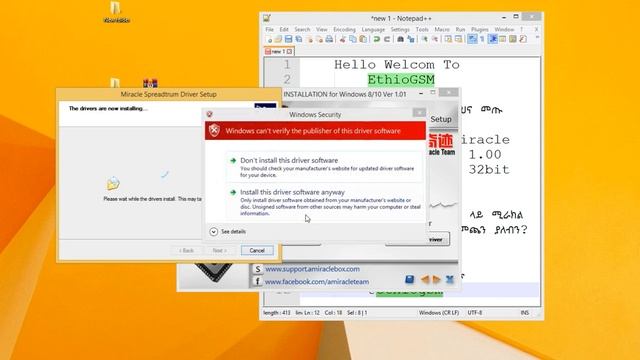
Task: Open the Macro menu in Notepad++
Action: tap(442, 29)
